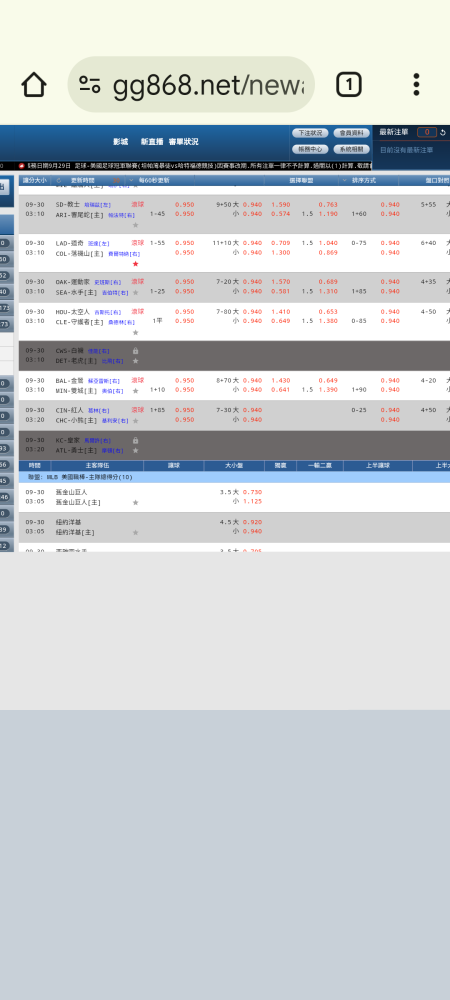Image resolution: width=450 pixels, height=1000 pixels.
Task: Select the 0.574 moneyline odds for ARI-響尾蛇
Action: point(280,214)
